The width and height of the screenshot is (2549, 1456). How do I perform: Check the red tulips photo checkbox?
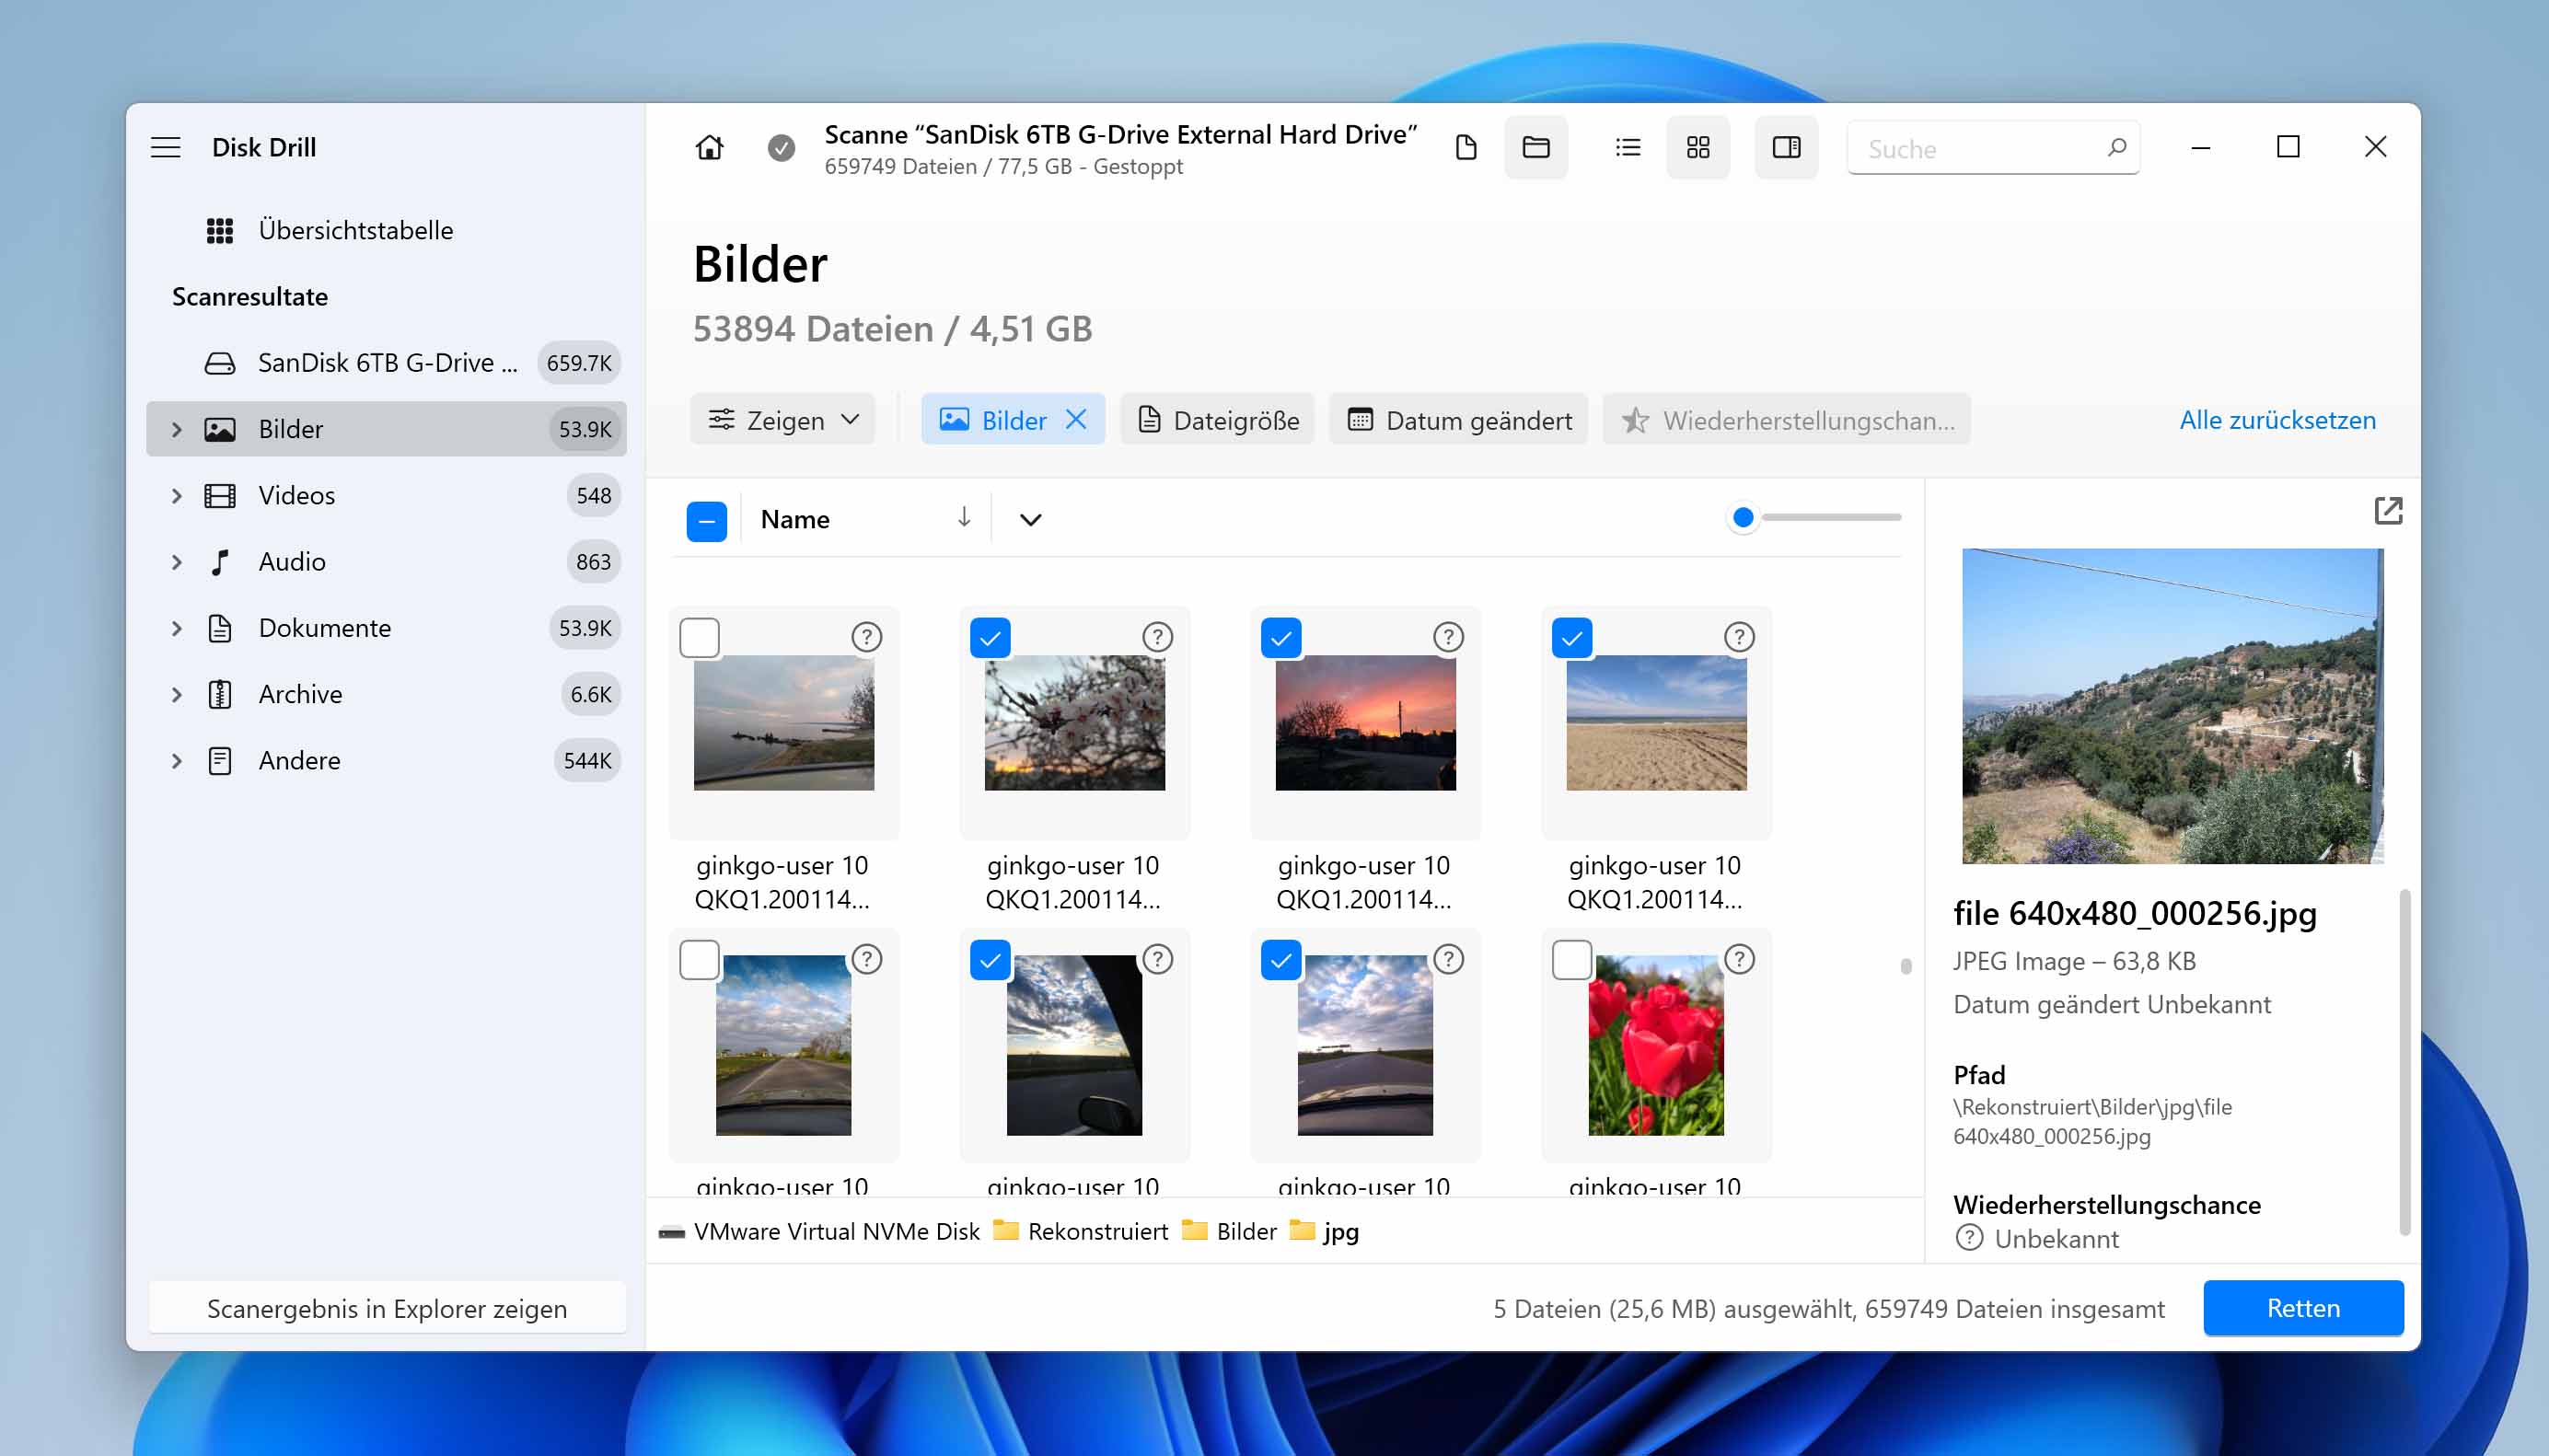[x=1572, y=960]
